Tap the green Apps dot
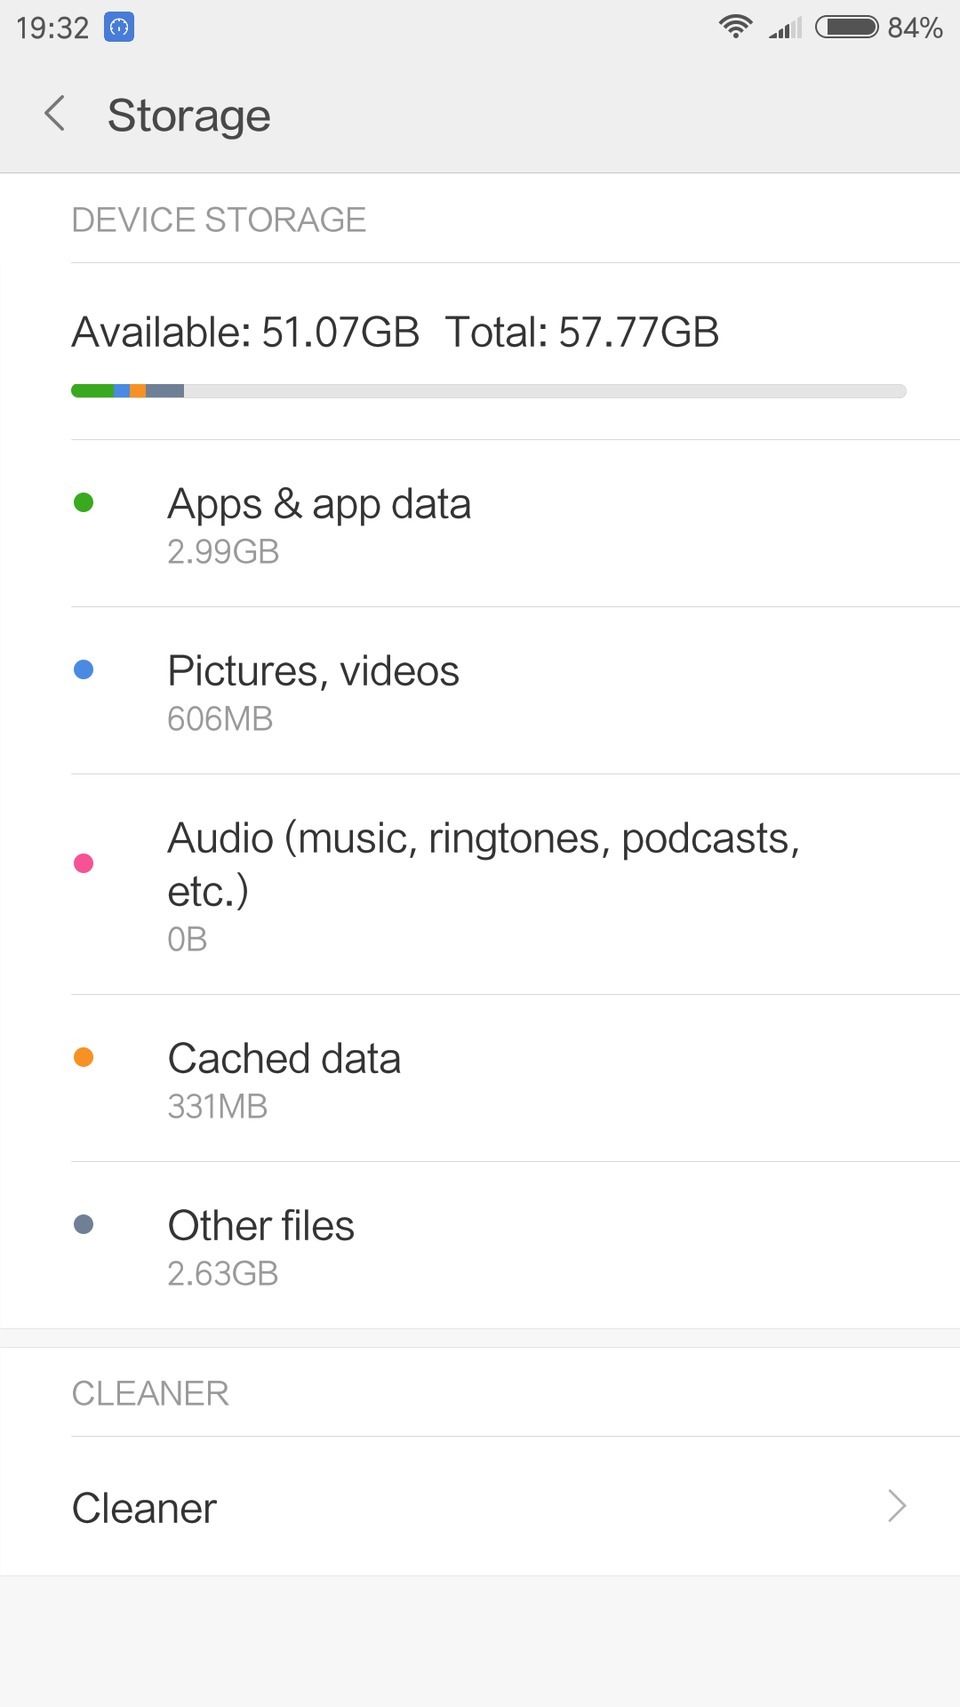 [84, 502]
